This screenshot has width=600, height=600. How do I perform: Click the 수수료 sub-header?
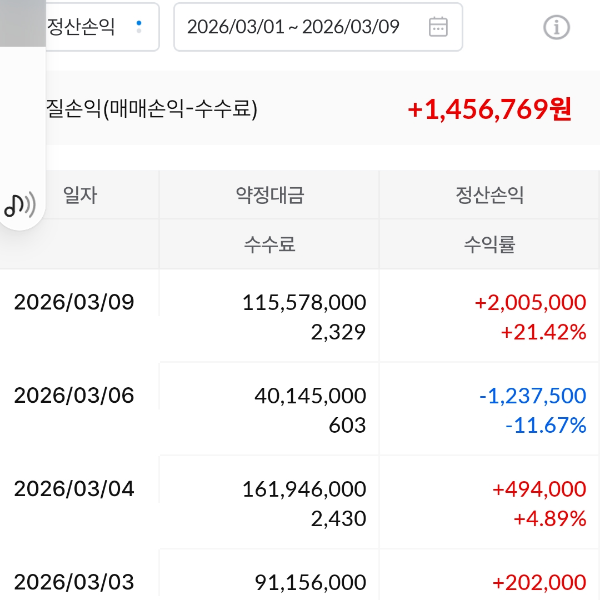coord(269,244)
